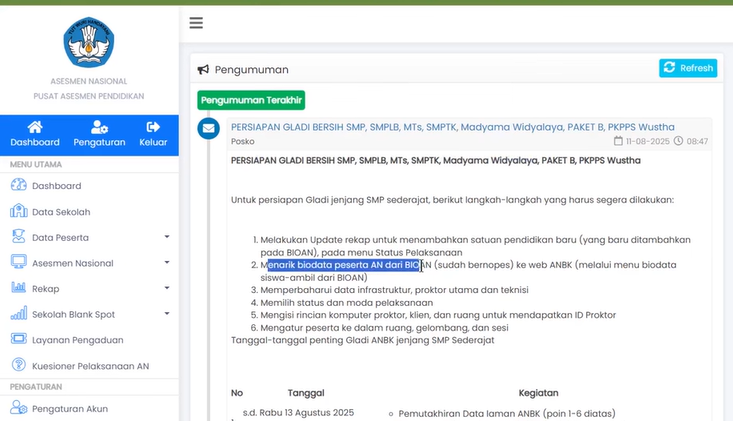Expand the Sekolah Blank Spot submenu arrow
This screenshot has width=733, height=421.
pyautogui.click(x=167, y=314)
